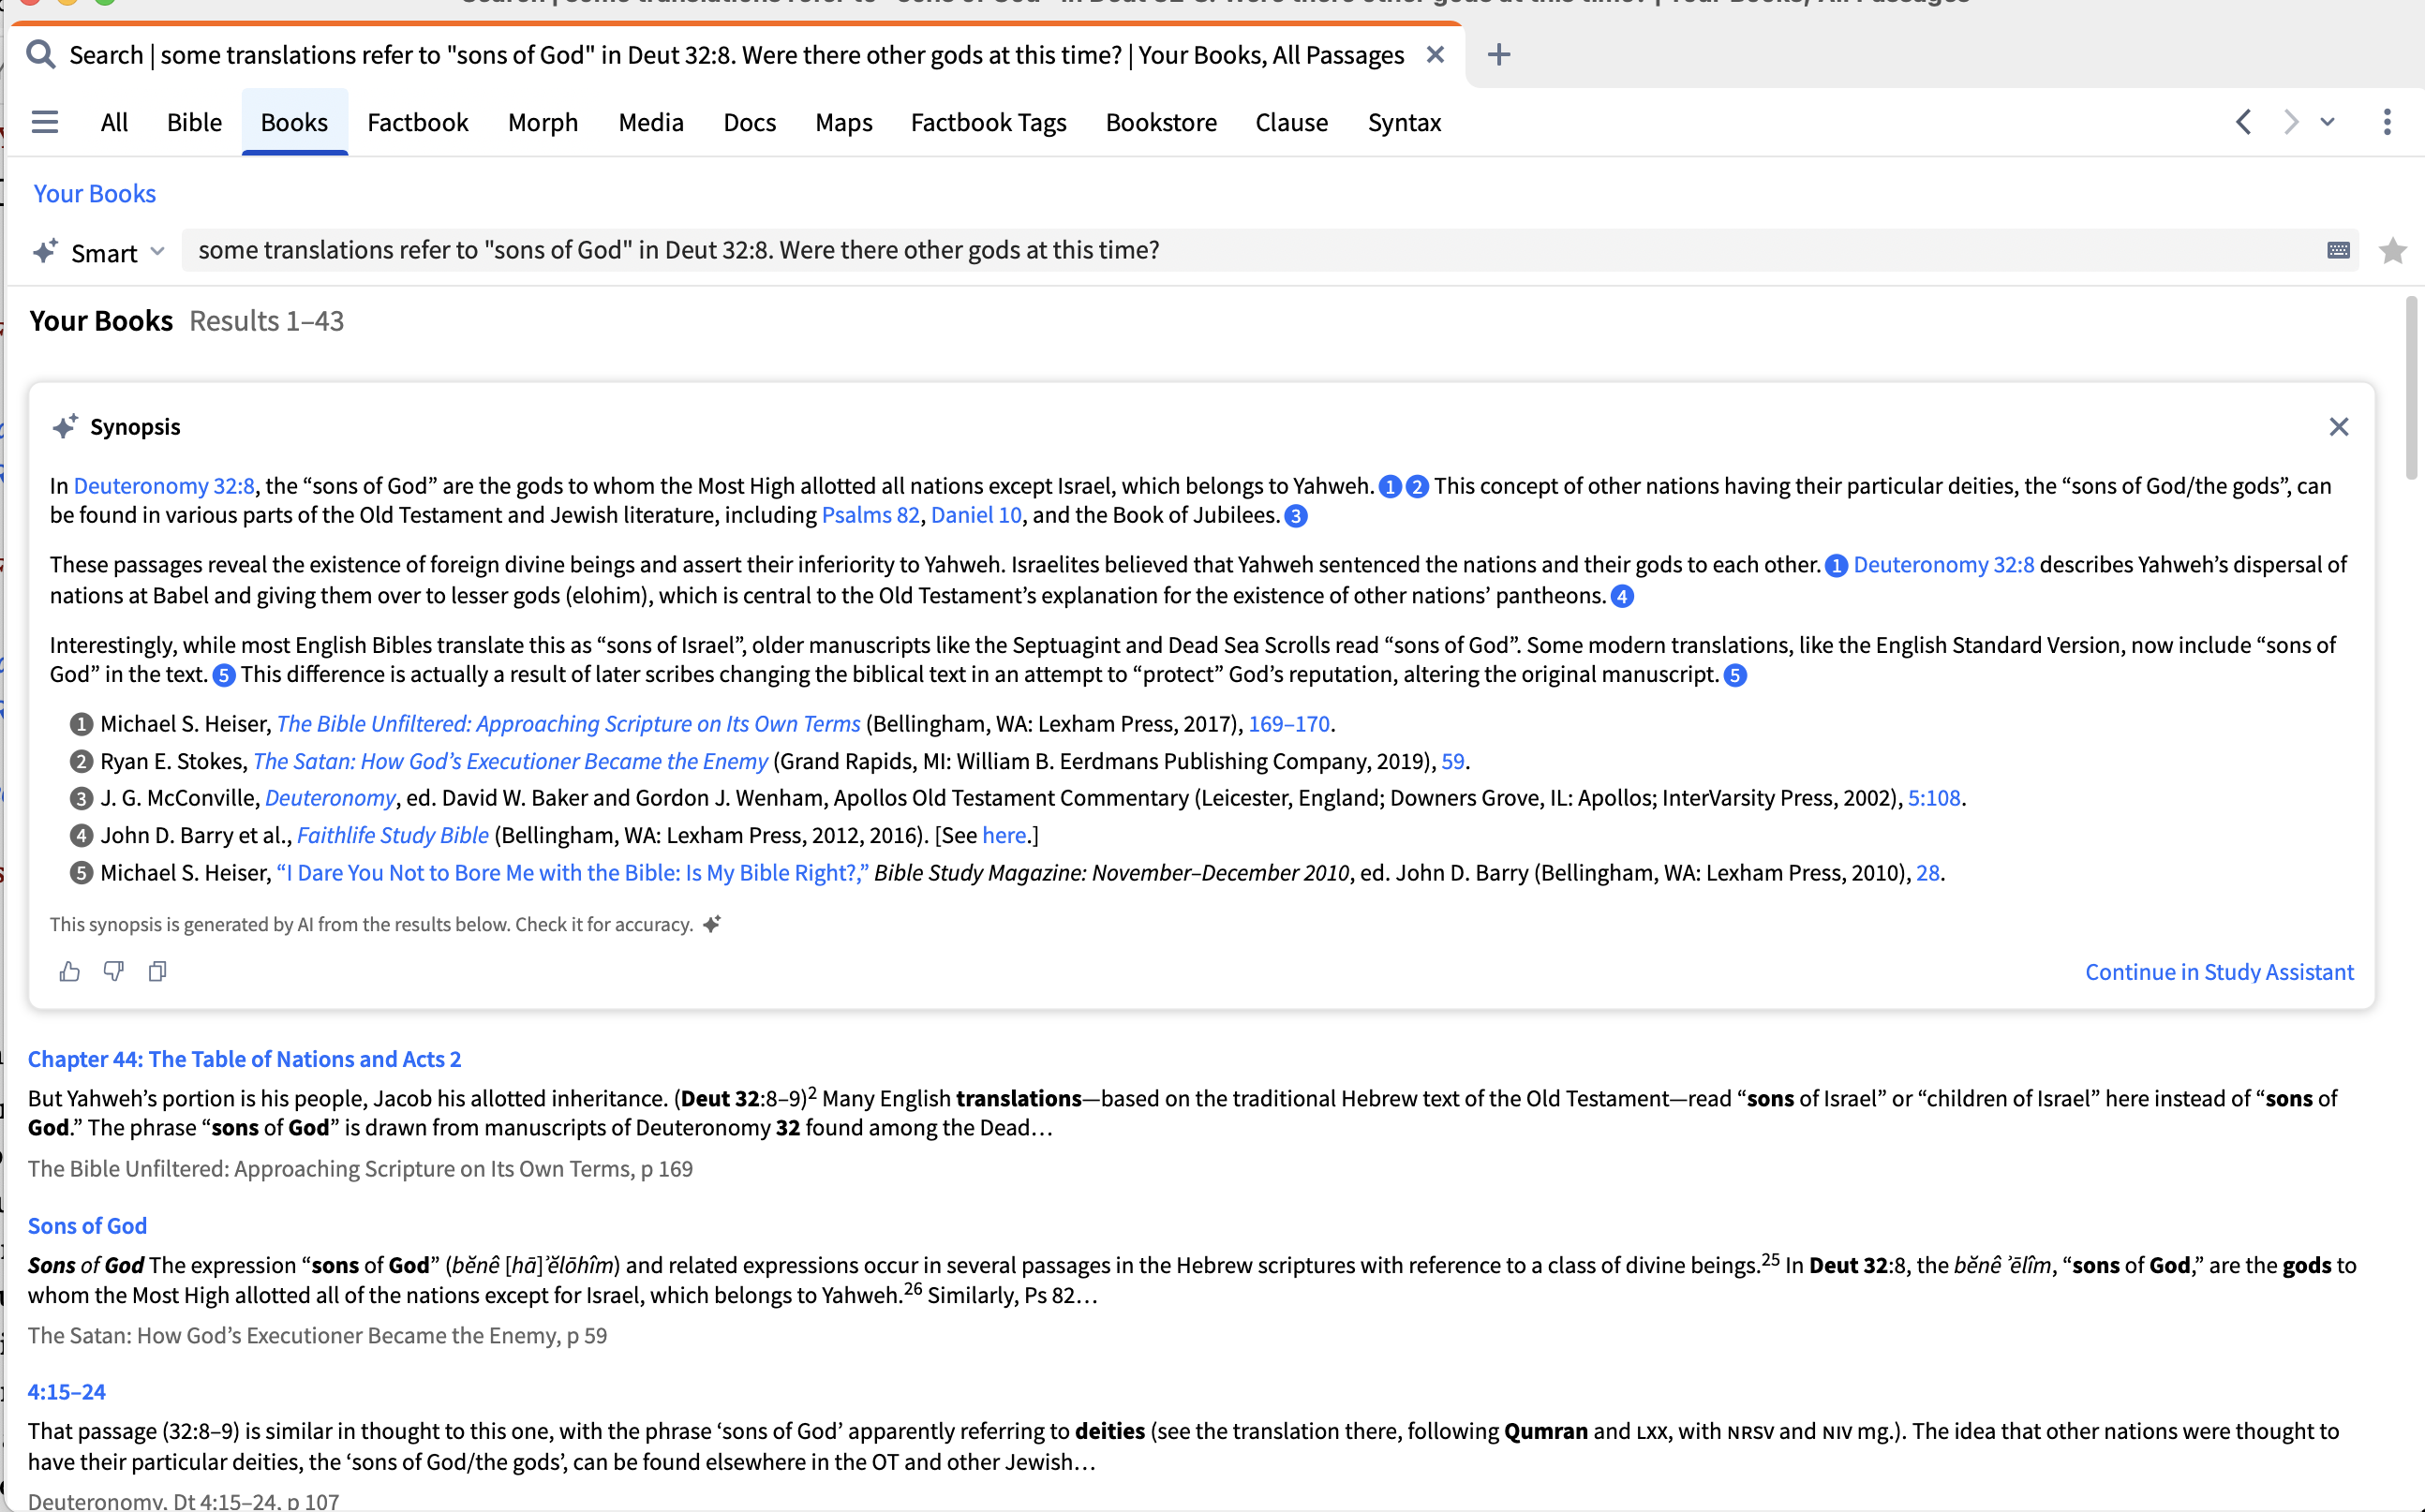
Task: Click the hamburger menu icon
Action: (45, 122)
